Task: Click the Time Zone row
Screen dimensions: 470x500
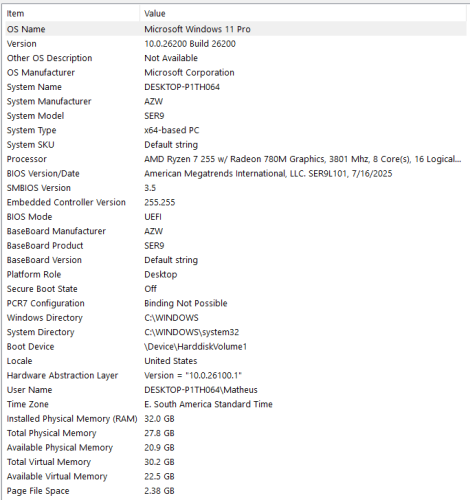Action: [x=236, y=404]
